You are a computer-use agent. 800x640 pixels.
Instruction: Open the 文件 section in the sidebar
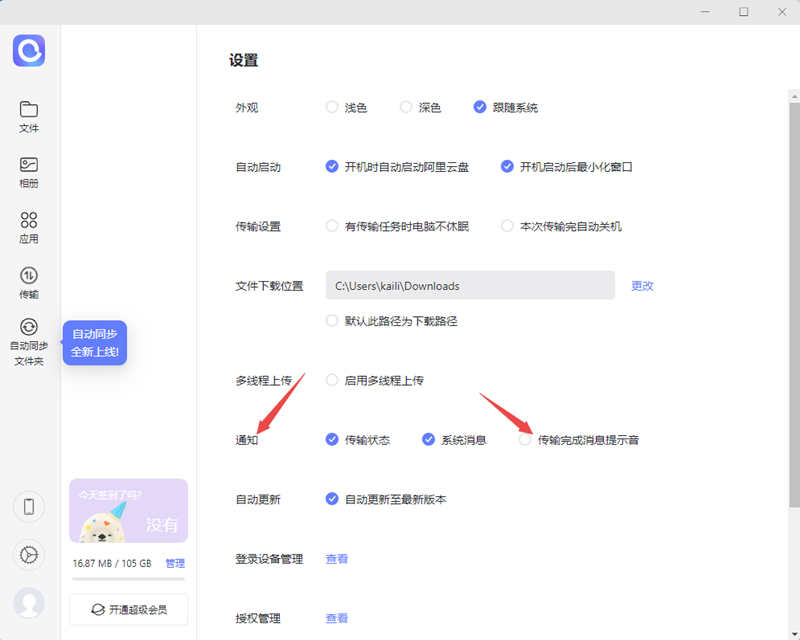[29, 115]
